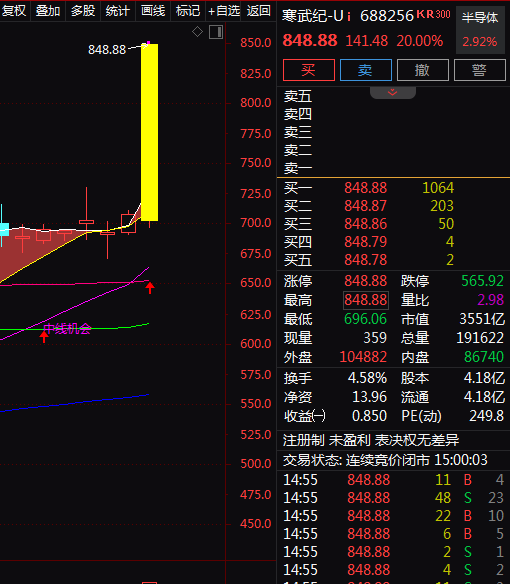Click the red info 'i' icon
The width and height of the screenshot is (510, 584).
point(349,16)
